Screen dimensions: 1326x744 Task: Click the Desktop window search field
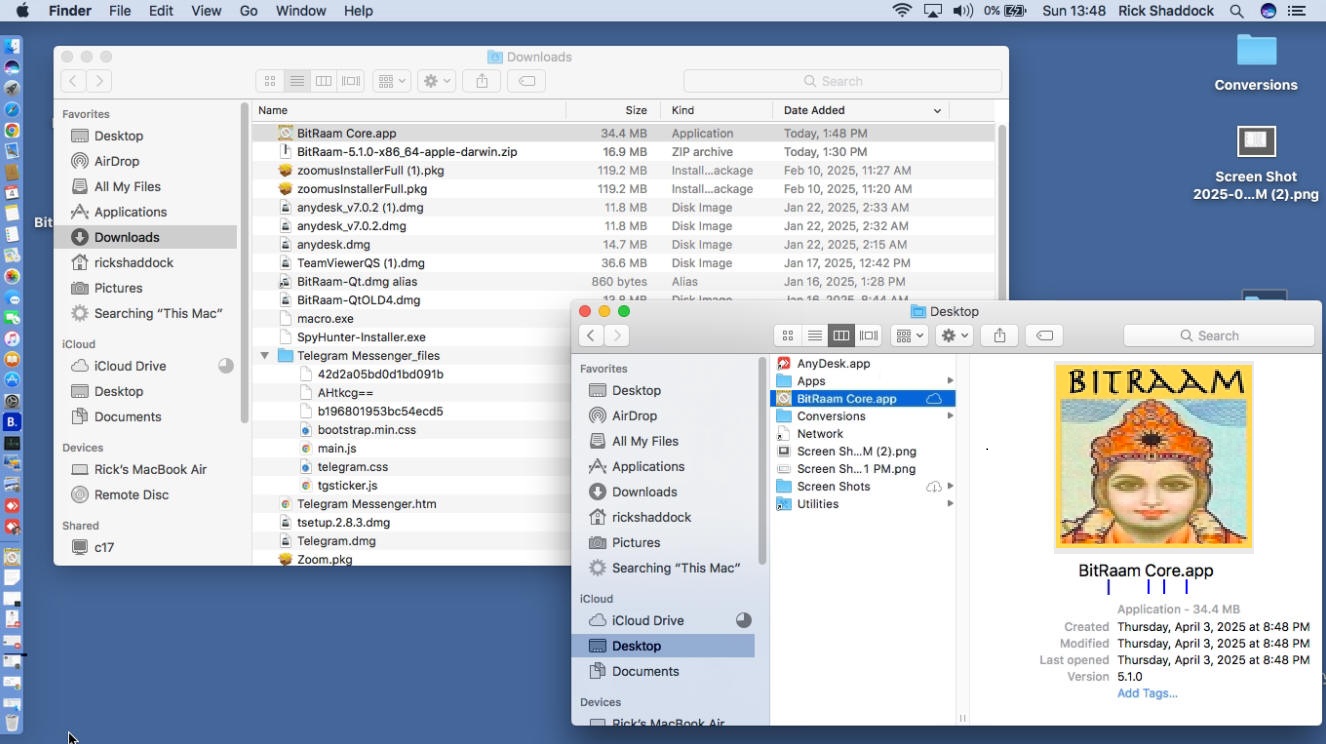[1219, 336]
